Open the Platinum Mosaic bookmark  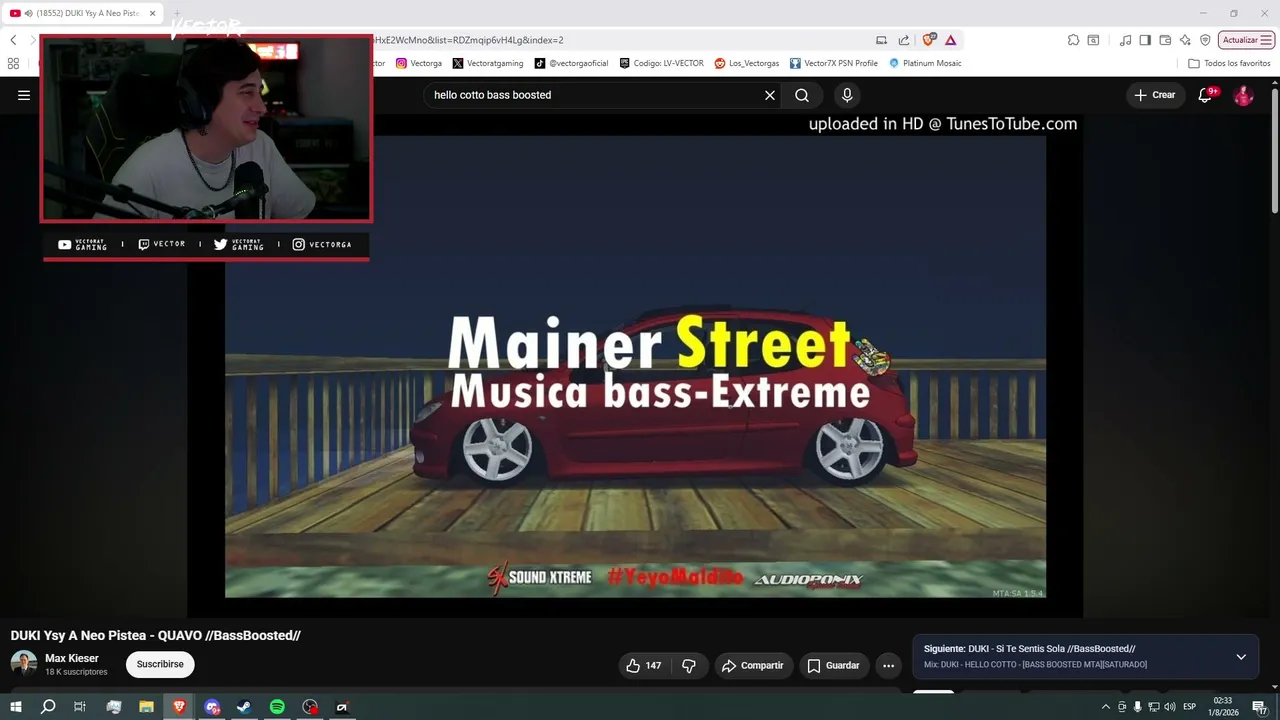tap(925, 63)
